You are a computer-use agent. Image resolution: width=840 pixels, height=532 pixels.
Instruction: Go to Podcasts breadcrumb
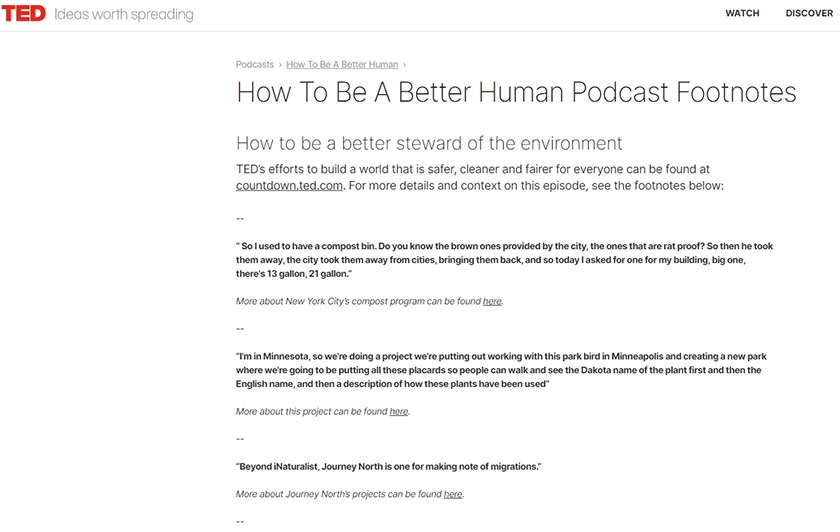click(254, 64)
